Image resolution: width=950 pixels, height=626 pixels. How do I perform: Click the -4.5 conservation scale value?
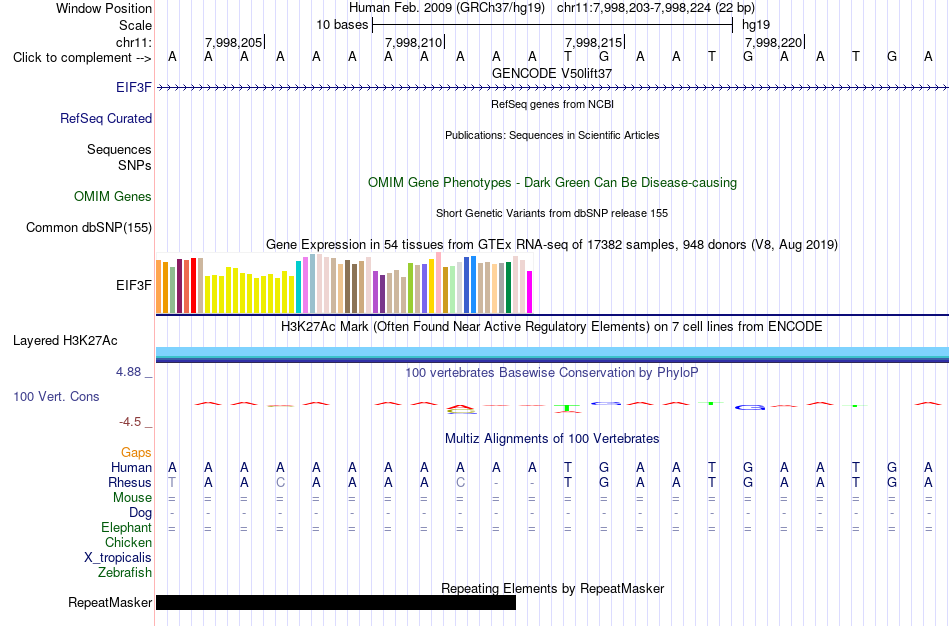coord(130,422)
